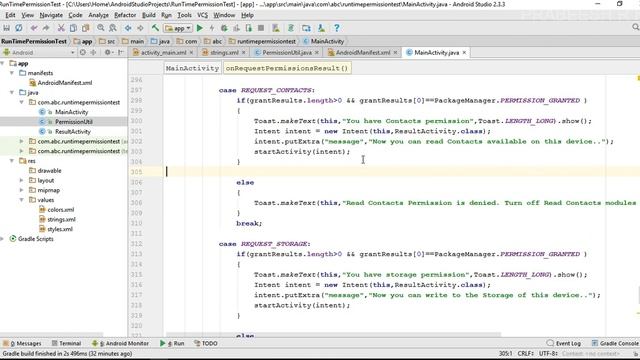Click the MainActivity class breadcrumb in editor
Viewport: 640px width, 360px height.
192,68
